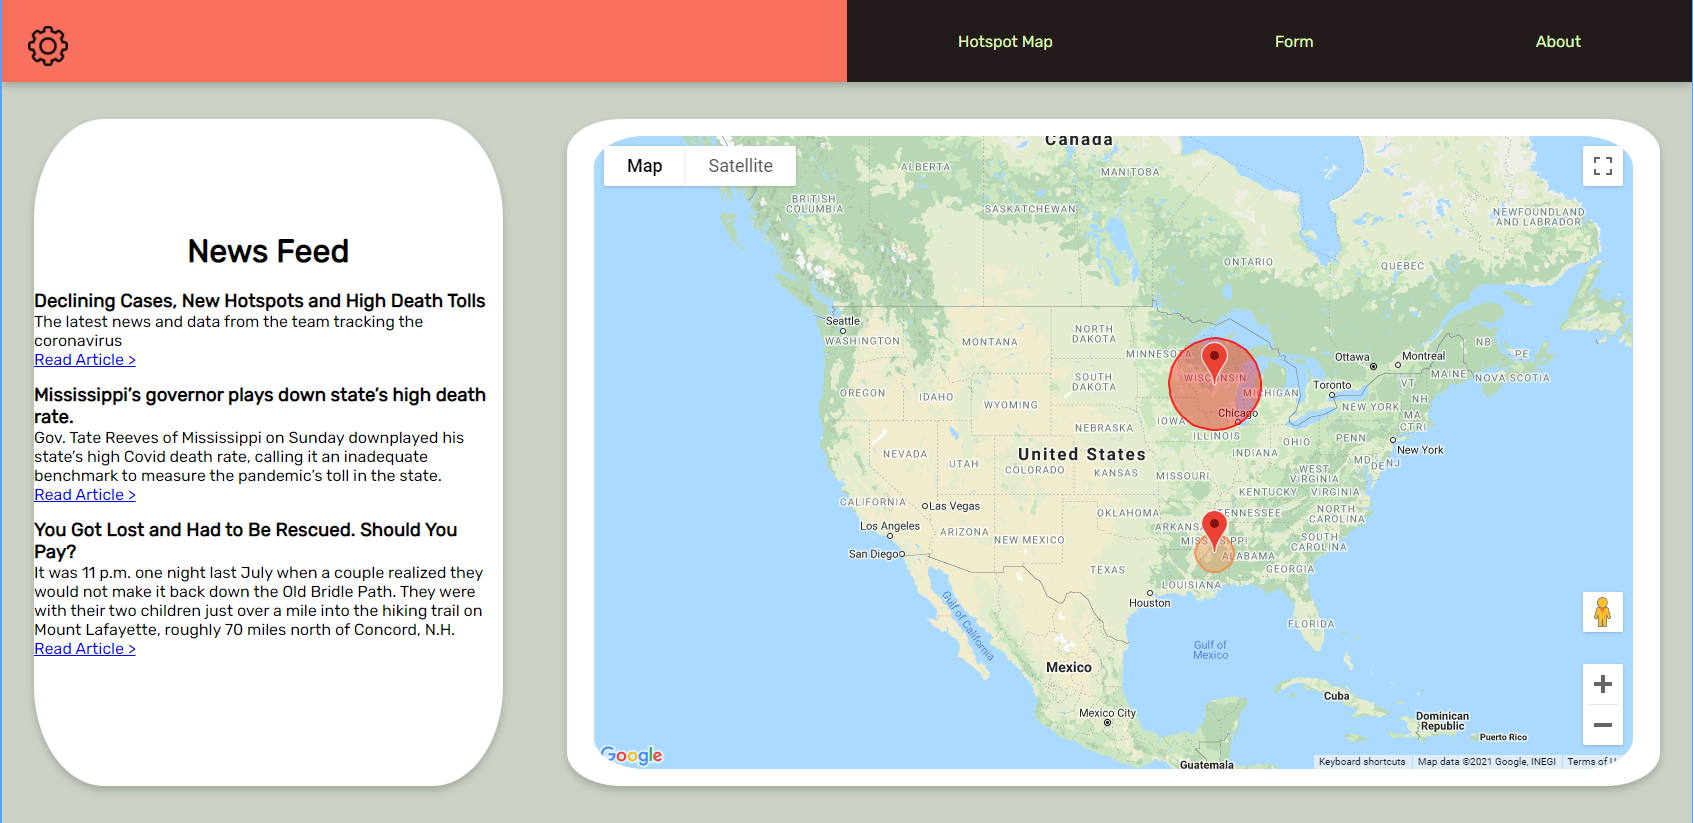The height and width of the screenshot is (823, 1693).
Task: Click the 'Toronto' city label on map
Action: [x=1332, y=385]
